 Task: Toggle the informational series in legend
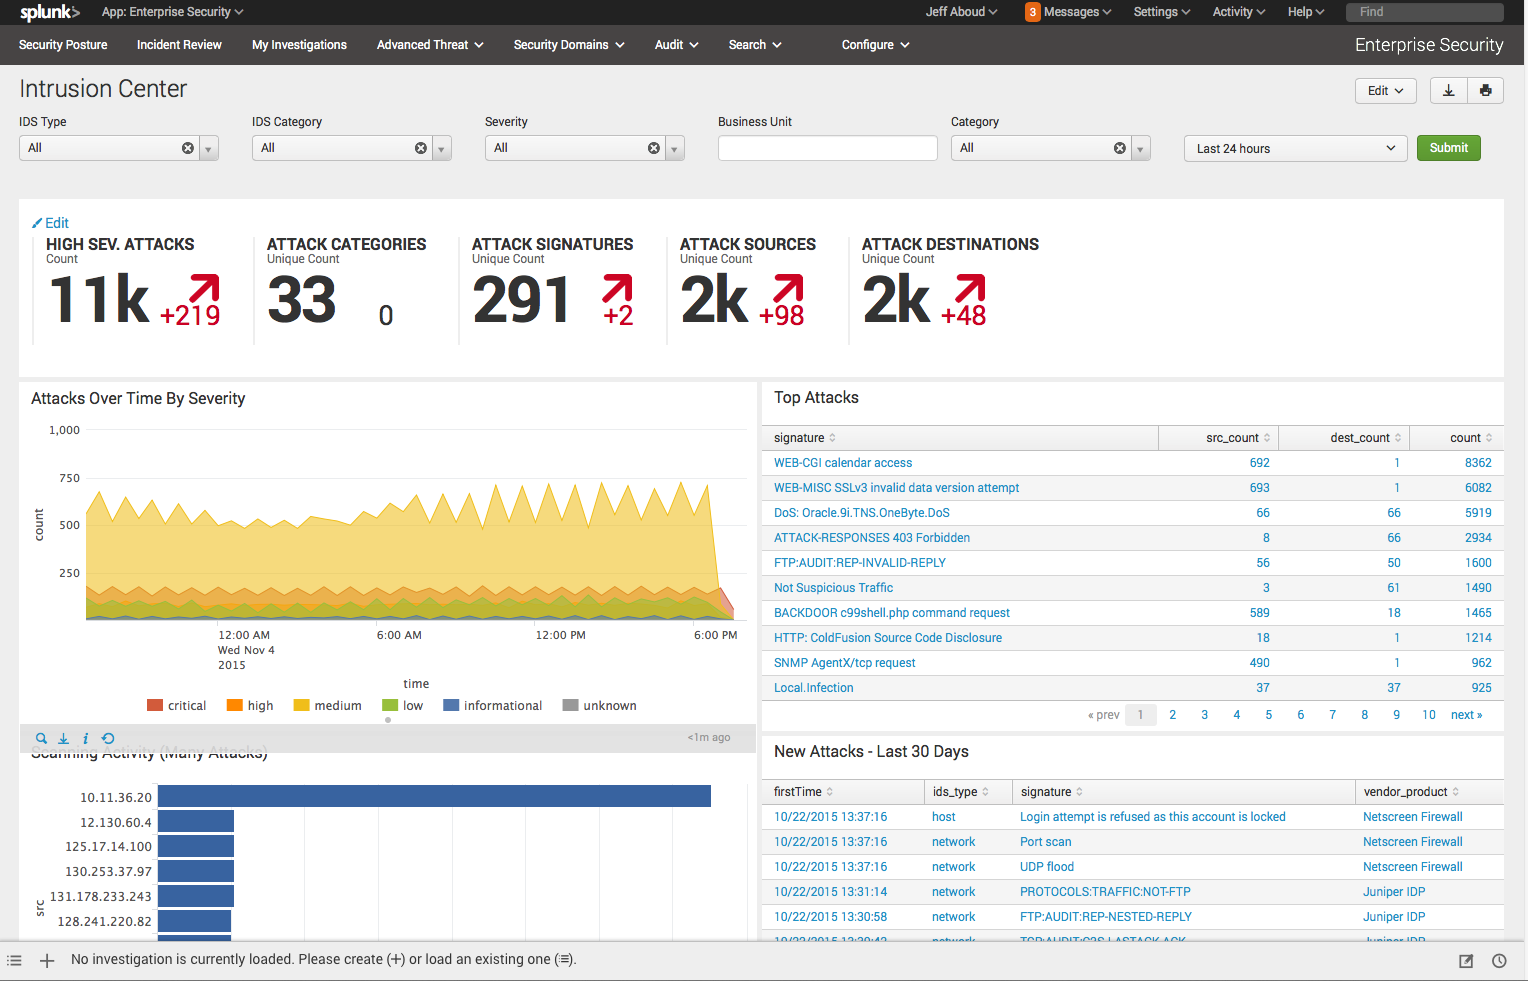[x=493, y=705]
